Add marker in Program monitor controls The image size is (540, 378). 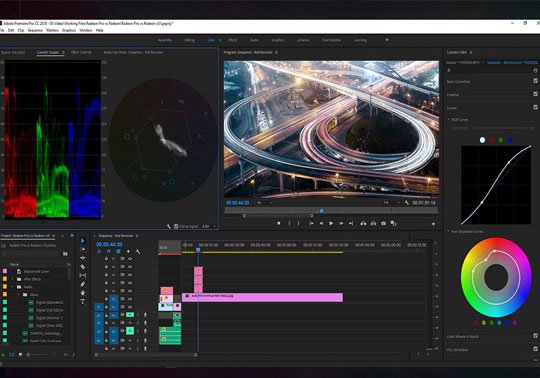click(x=279, y=223)
